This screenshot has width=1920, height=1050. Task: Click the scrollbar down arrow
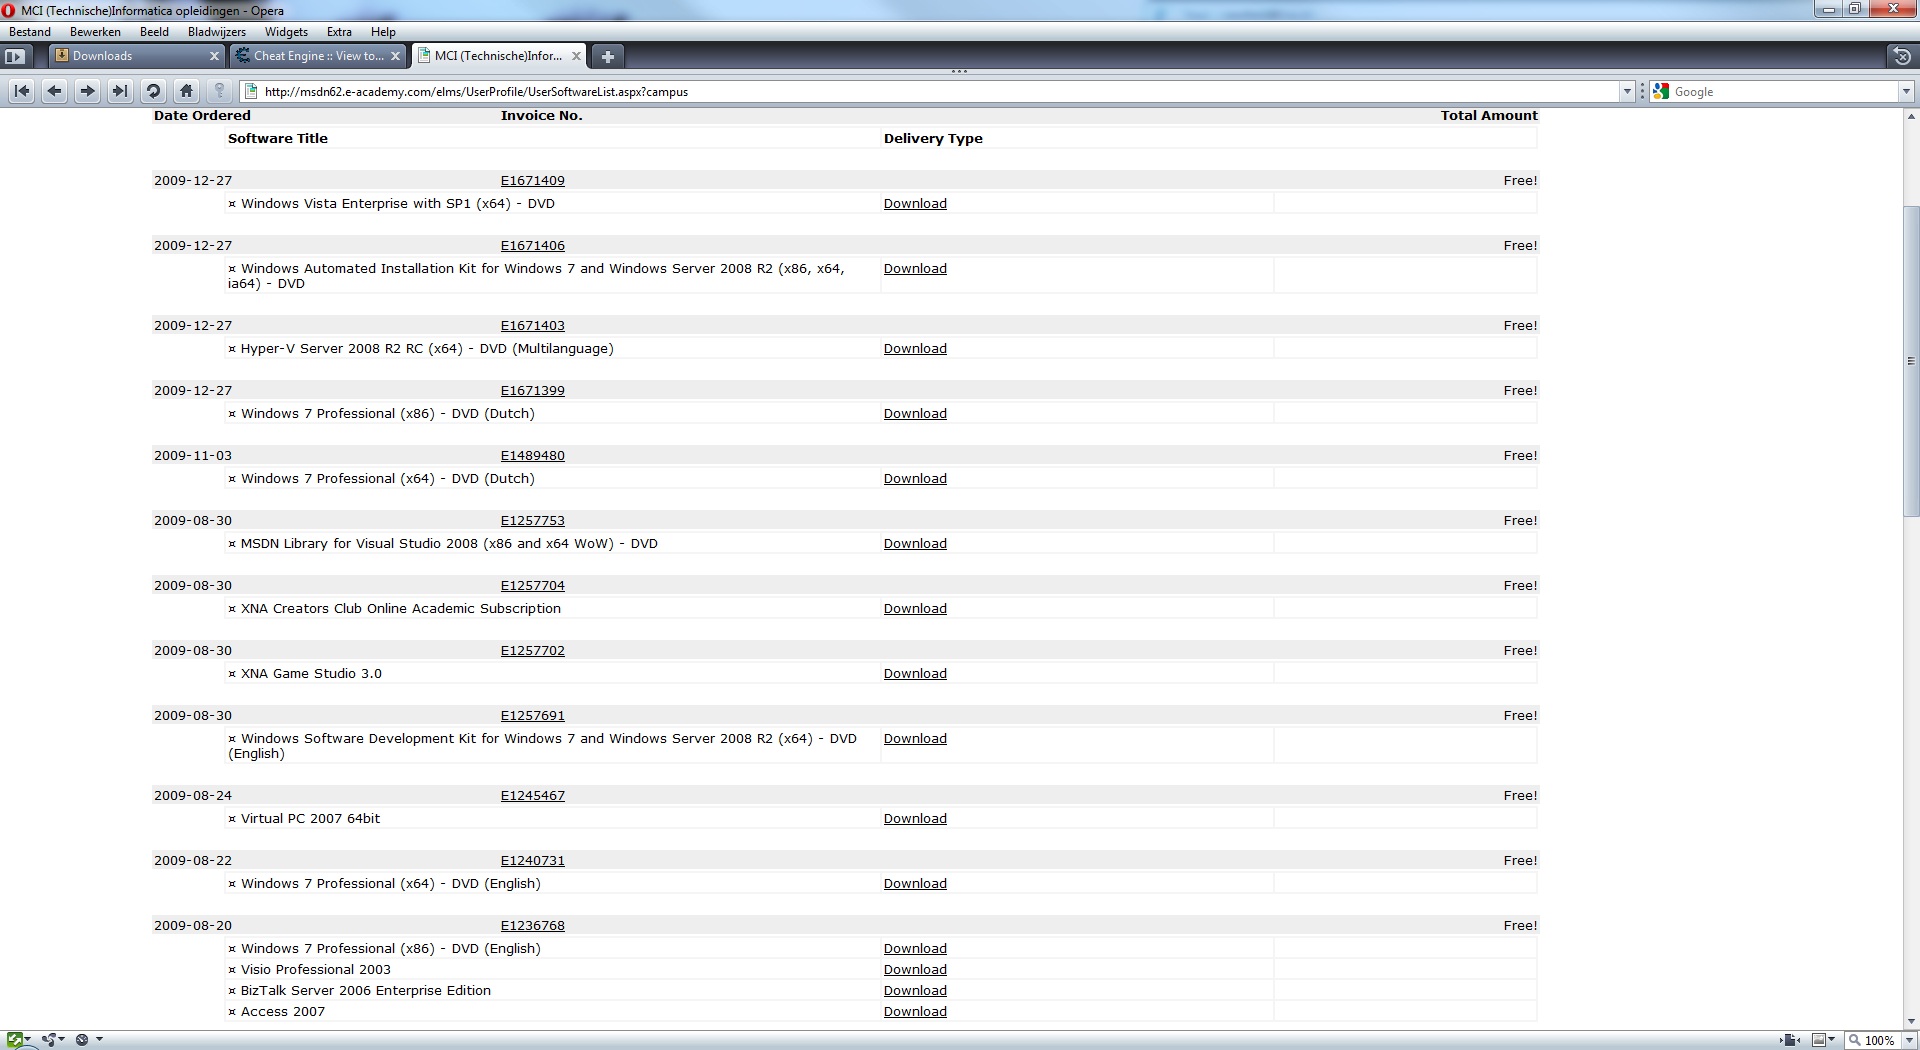point(1911,1020)
